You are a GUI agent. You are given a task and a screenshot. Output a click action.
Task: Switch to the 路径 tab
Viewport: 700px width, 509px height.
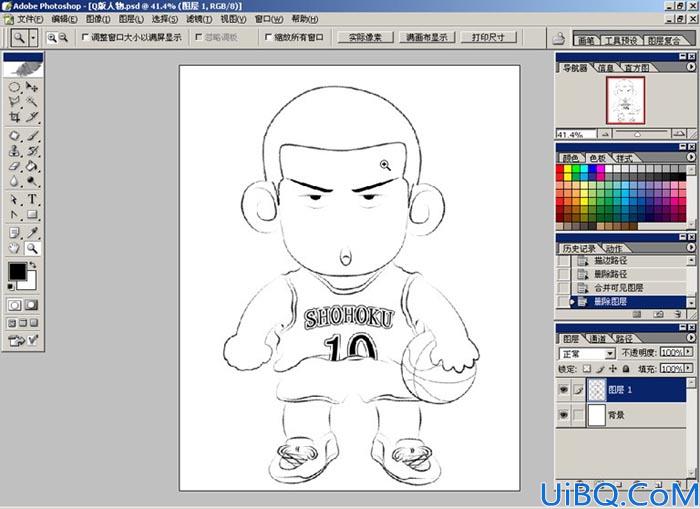624,339
